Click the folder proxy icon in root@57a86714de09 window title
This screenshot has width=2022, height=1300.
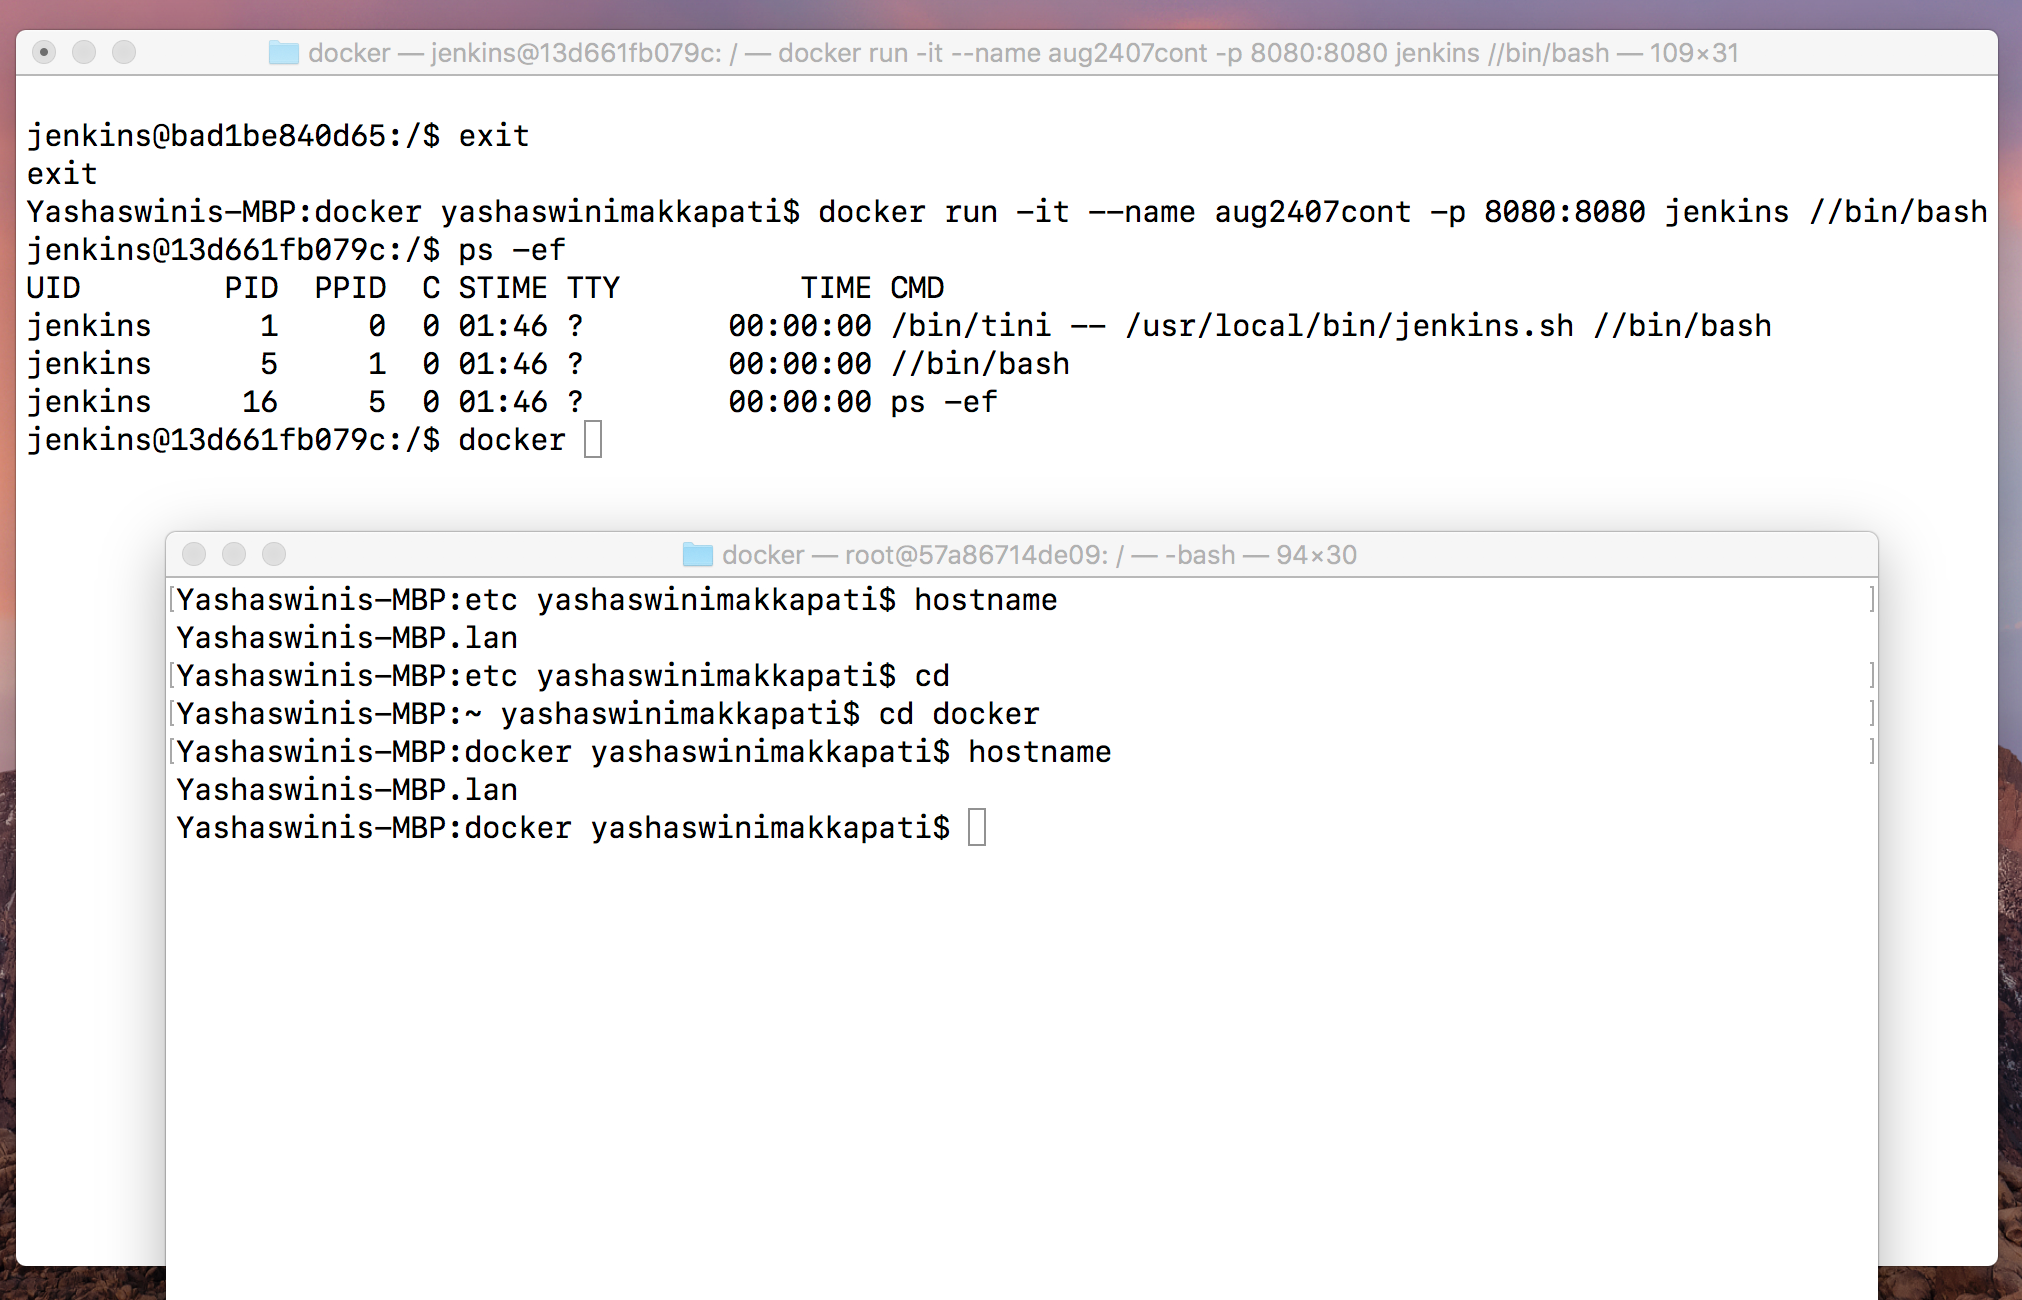(697, 555)
